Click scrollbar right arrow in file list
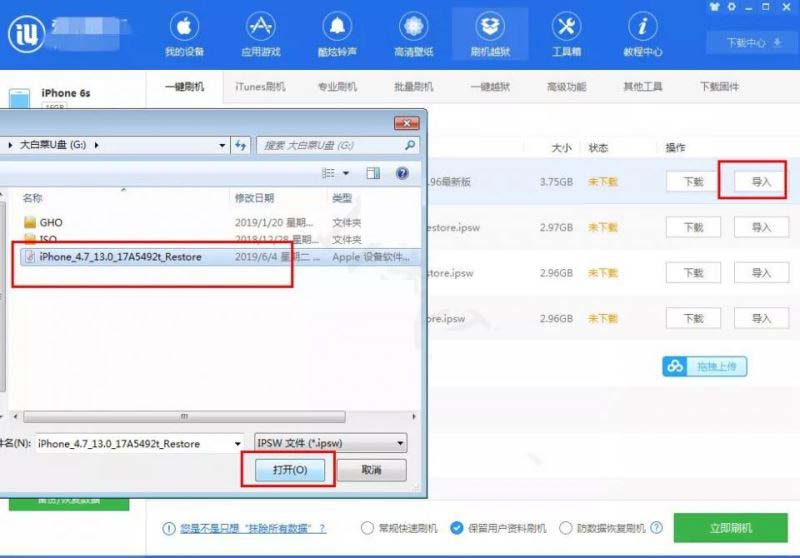 [414, 417]
